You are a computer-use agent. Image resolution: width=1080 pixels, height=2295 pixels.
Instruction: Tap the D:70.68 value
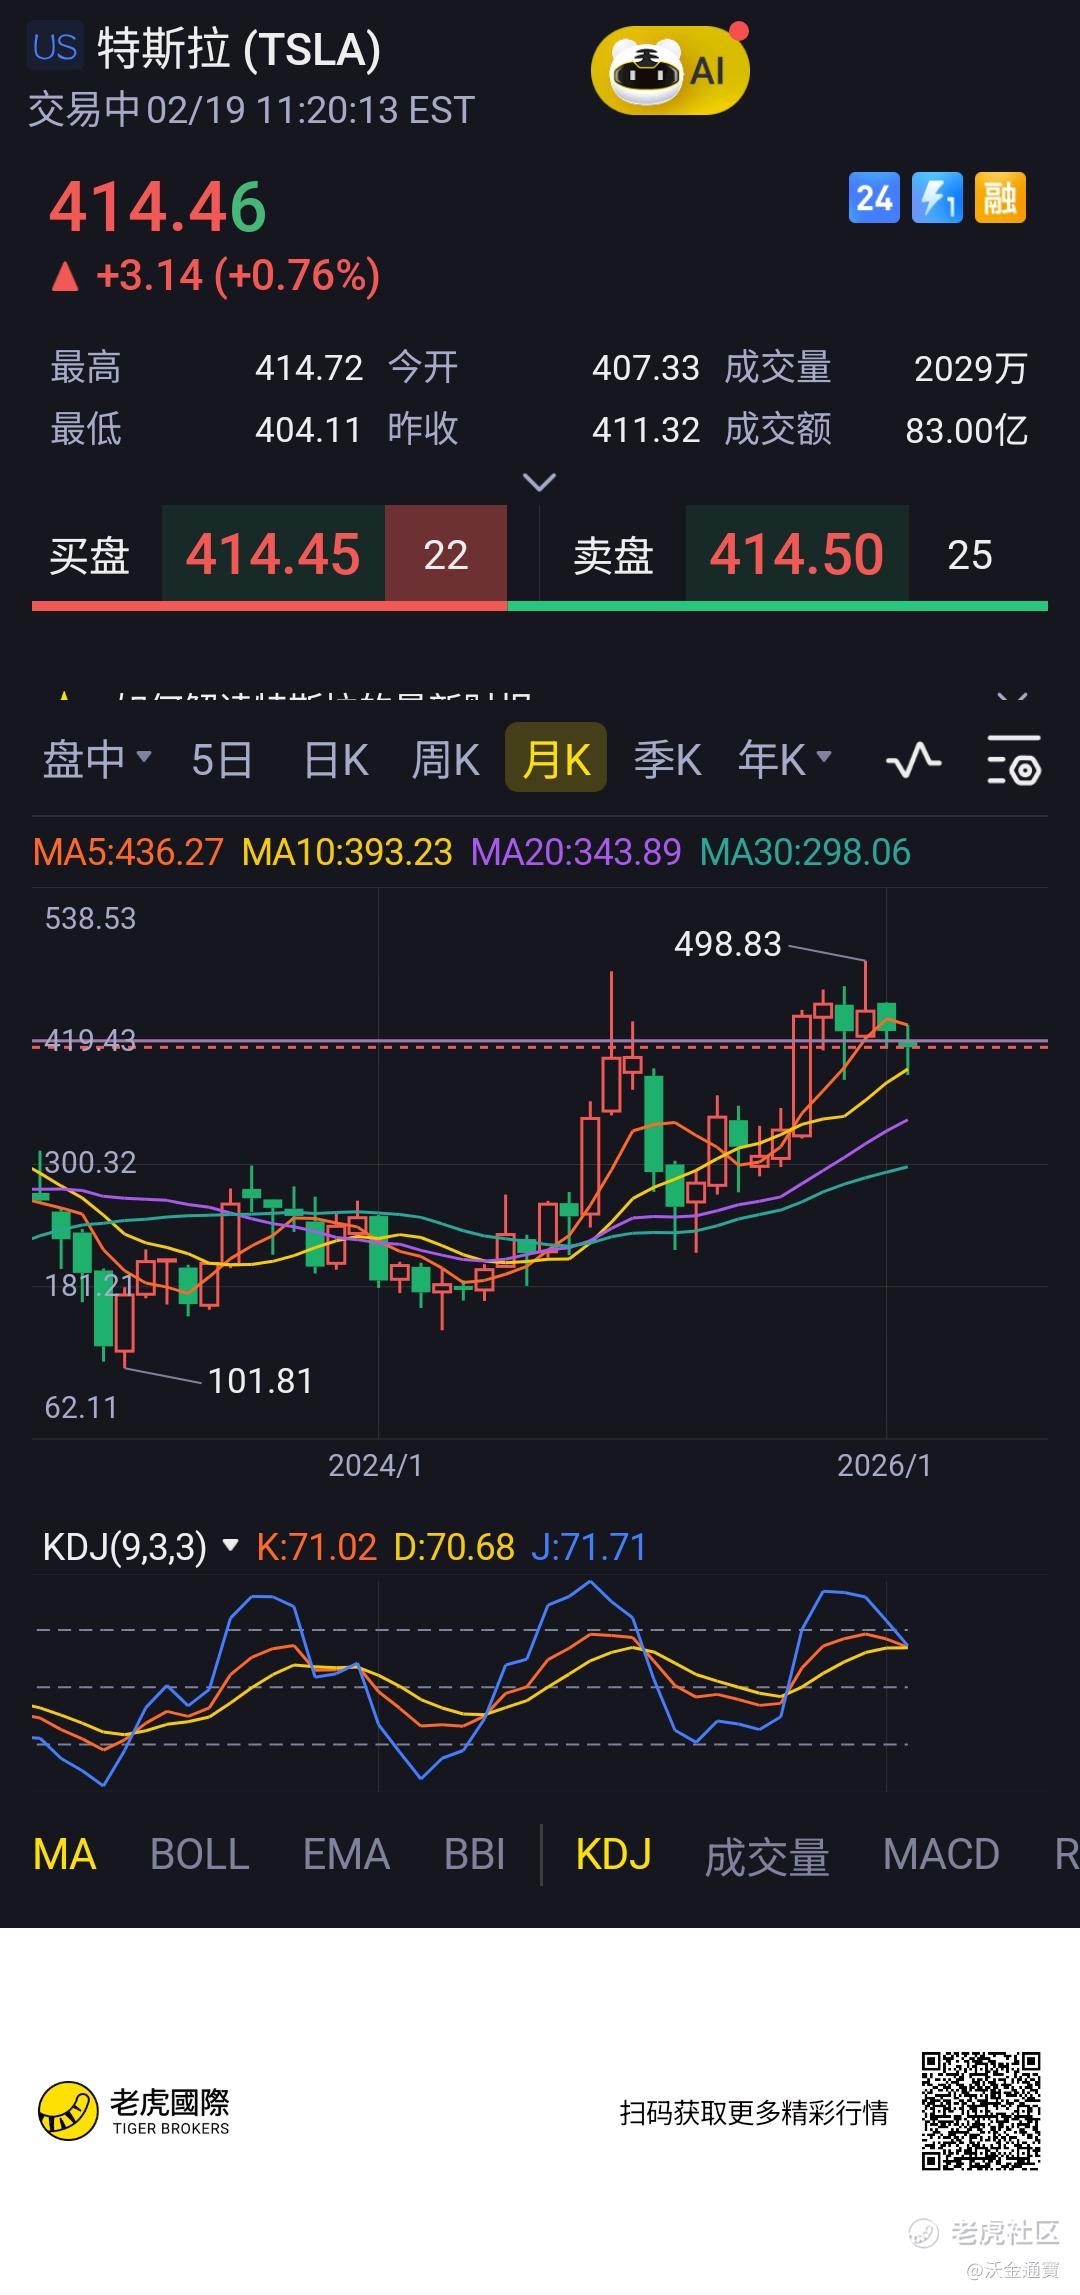[454, 1547]
